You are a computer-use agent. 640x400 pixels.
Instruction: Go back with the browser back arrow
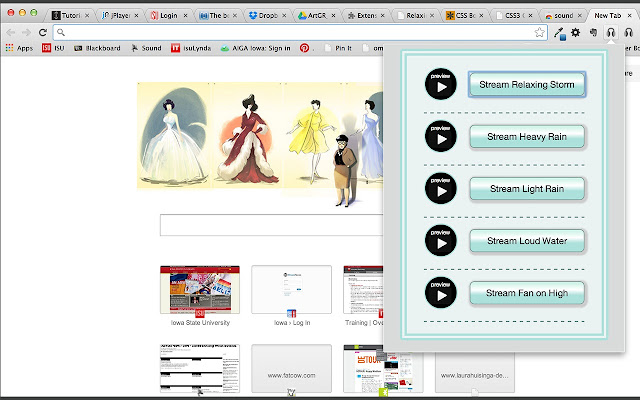tap(11, 32)
